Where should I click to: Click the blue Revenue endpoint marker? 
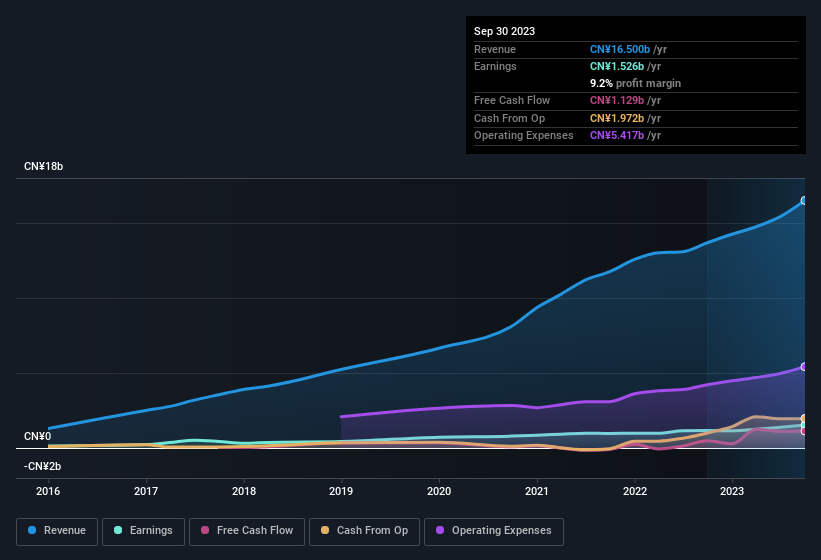(x=804, y=200)
